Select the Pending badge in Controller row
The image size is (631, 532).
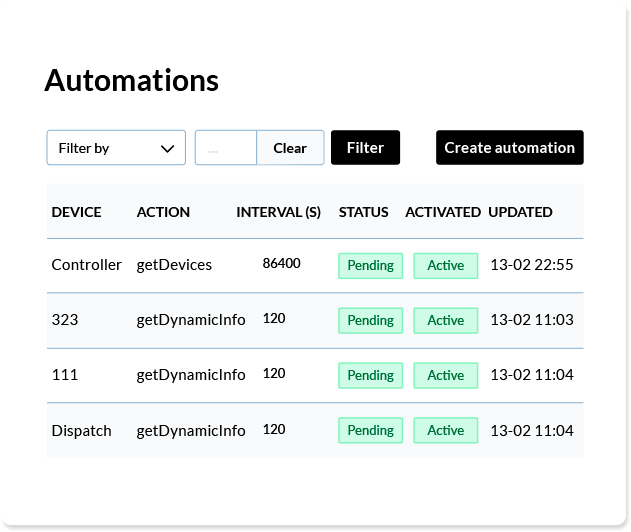tap(371, 266)
